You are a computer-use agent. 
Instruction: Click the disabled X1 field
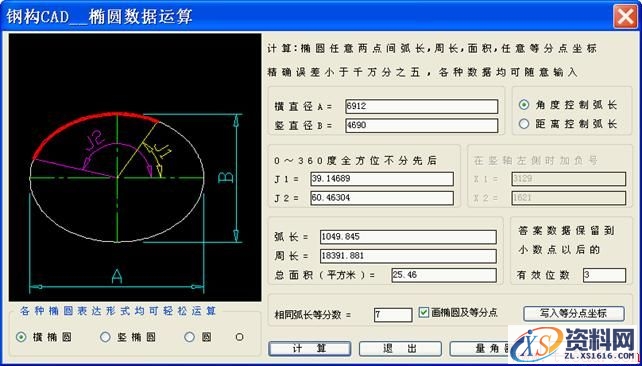569,179
